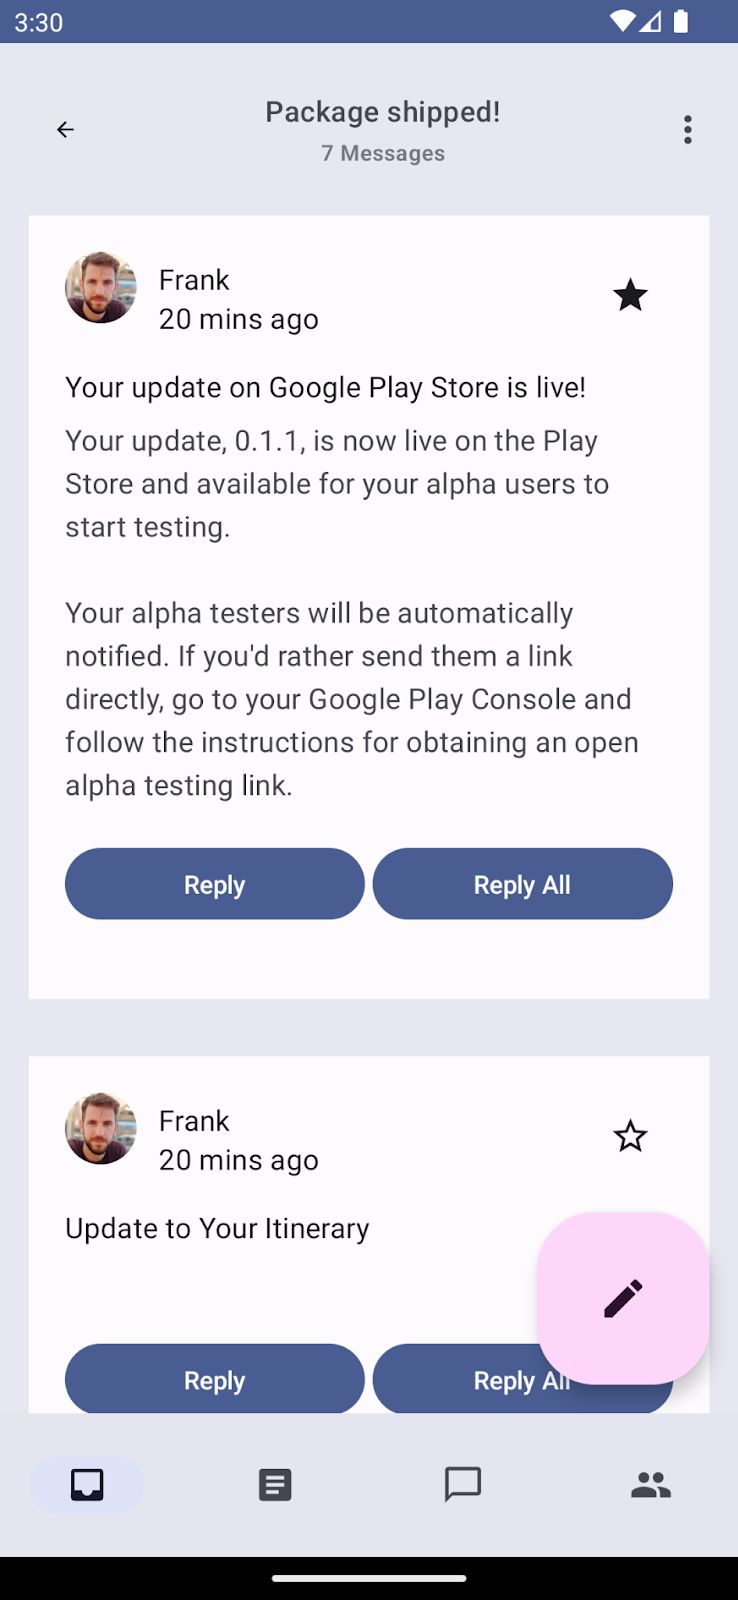This screenshot has height=1600, width=738.
Task: Open the three-dot overflow menu
Action: tap(688, 130)
